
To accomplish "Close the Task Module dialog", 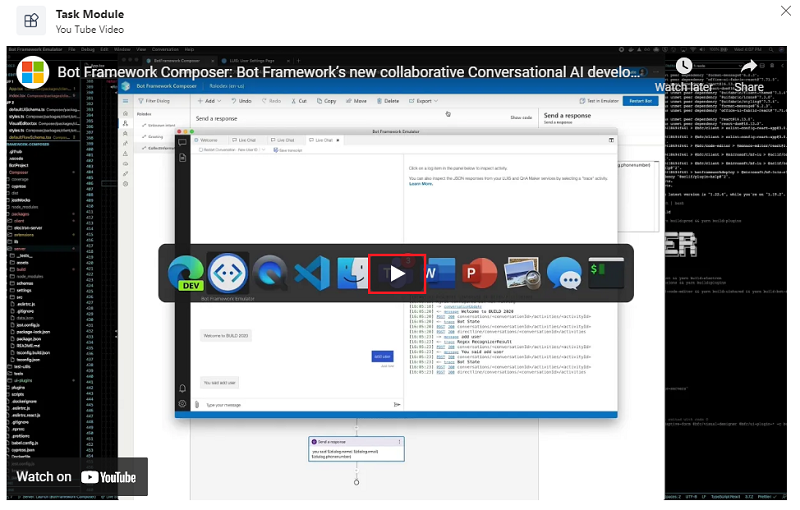I will pyautogui.click(x=786, y=11).
